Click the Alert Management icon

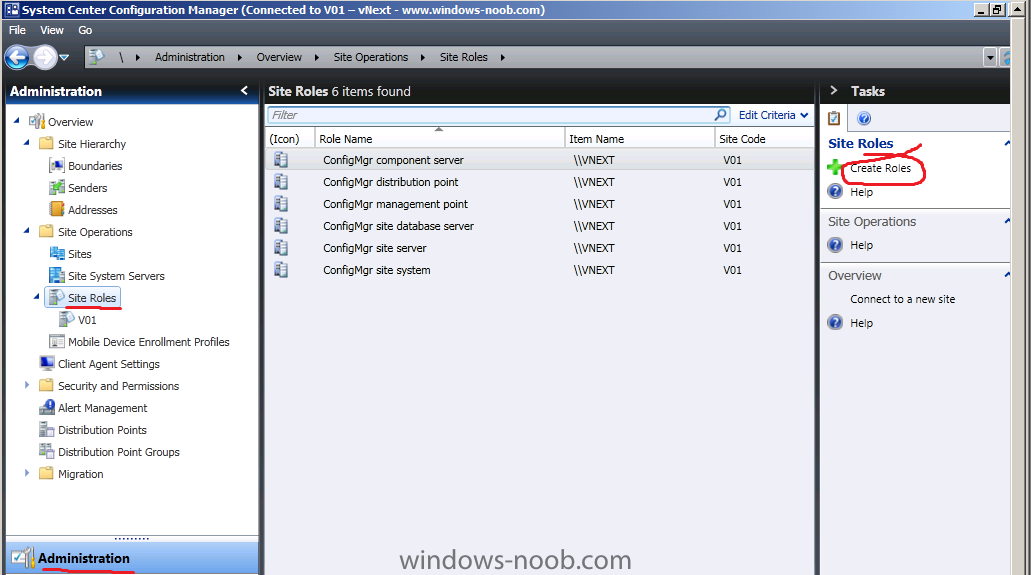click(x=47, y=407)
